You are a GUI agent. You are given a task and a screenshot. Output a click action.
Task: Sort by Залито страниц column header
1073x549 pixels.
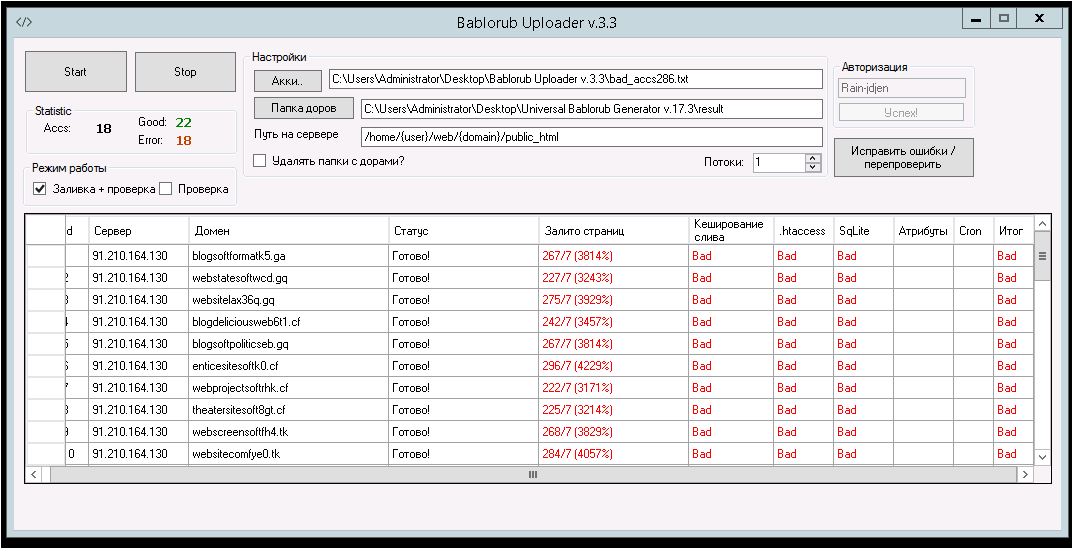point(613,231)
